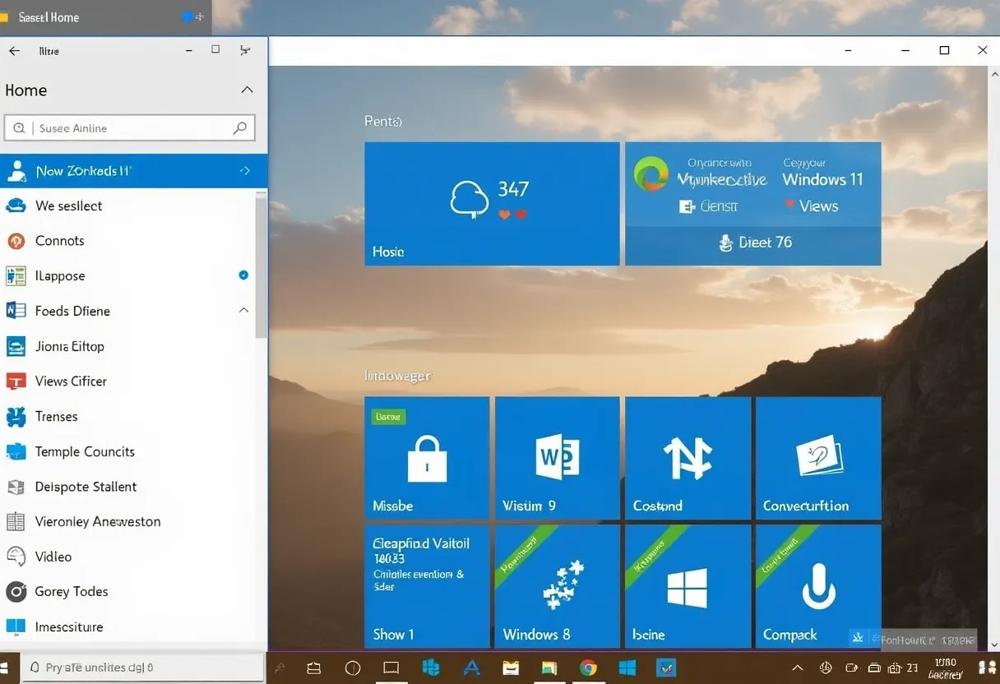The image size is (1000, 684).
Task: Toggle the blue check beside ILappose
Action: (244, 275)
